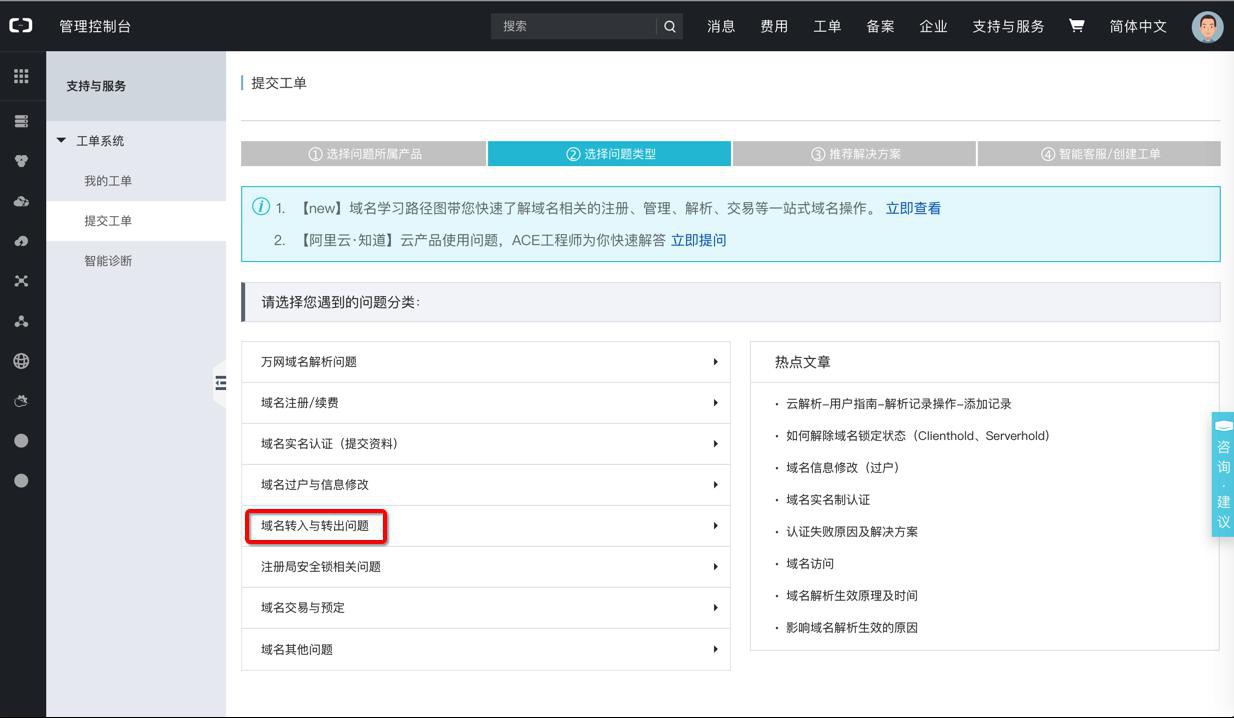Open the user avatar menu
Screen dimensions: 1234x718
[1207, 26]
